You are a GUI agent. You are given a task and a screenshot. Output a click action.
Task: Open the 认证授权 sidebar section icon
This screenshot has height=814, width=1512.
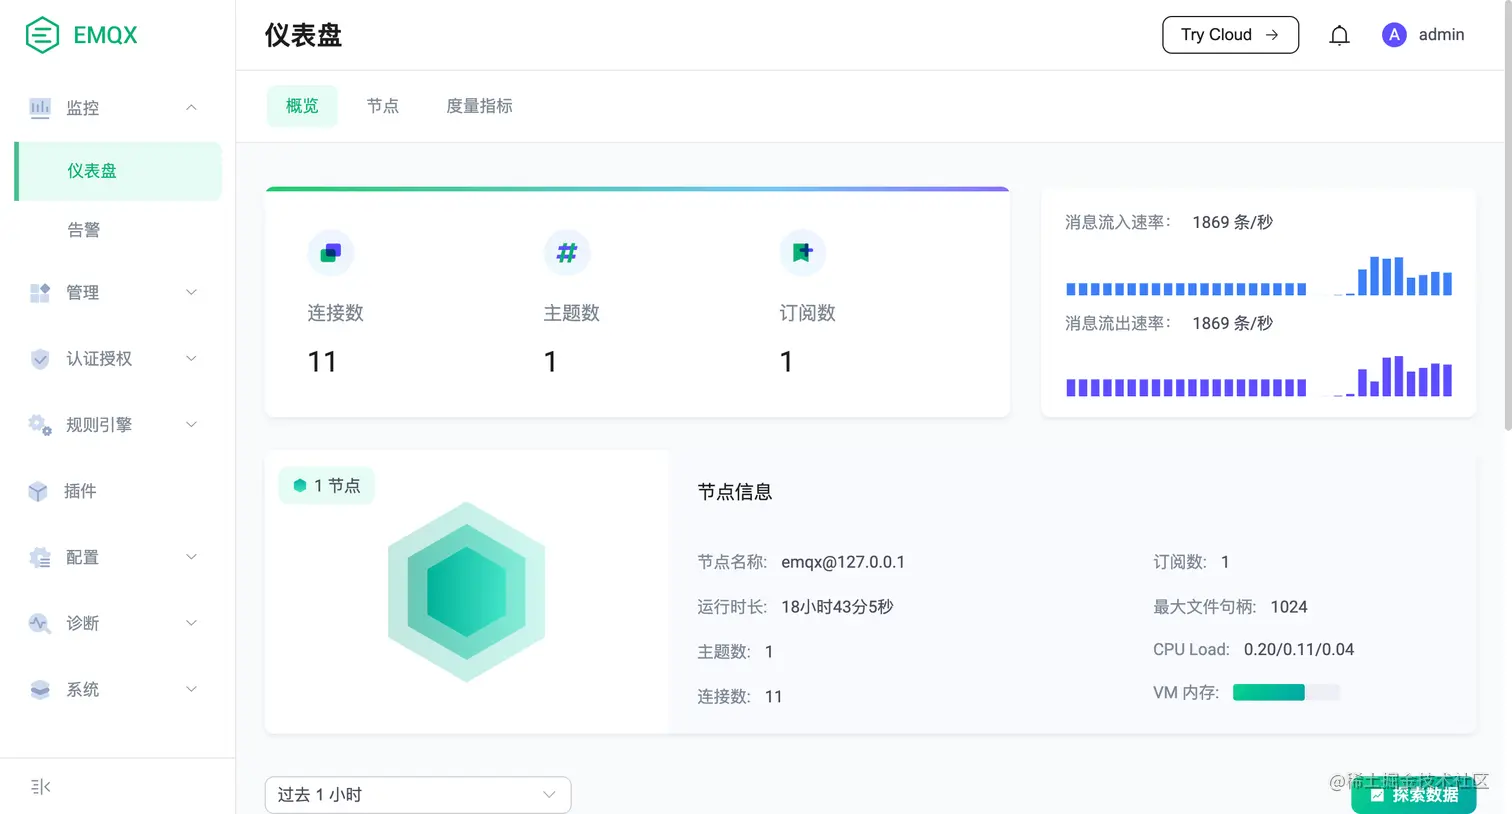click(40, 359)
